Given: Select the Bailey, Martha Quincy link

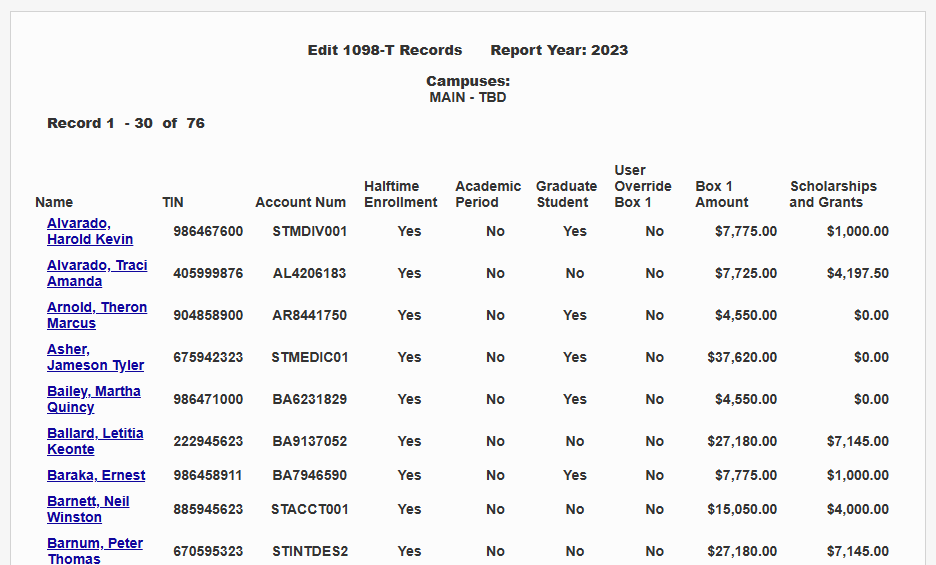Looking at the screenshot, I should pos(93,399).
